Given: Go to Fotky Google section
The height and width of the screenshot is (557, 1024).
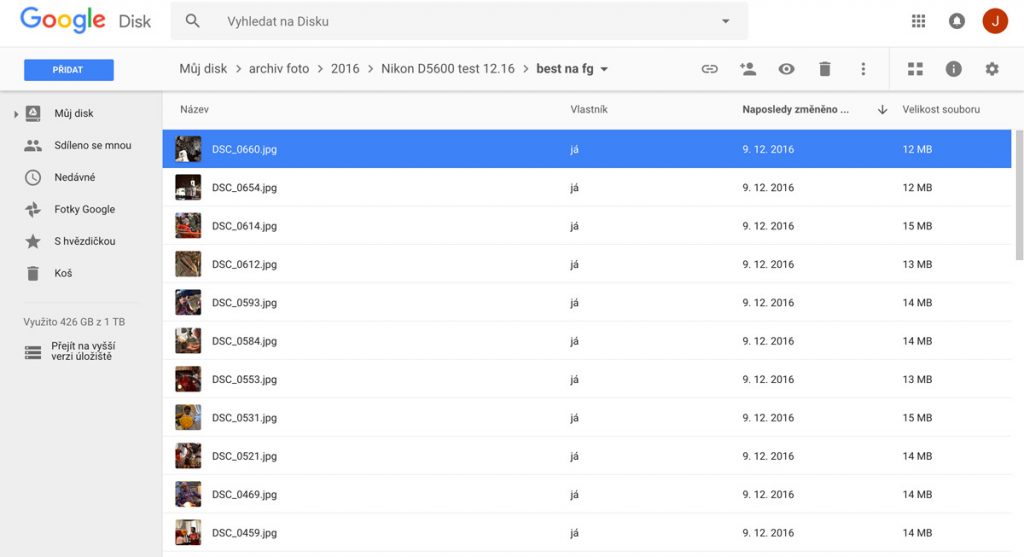Looking at the screenshot, I should pyautogui.click(x=84, y=209).
